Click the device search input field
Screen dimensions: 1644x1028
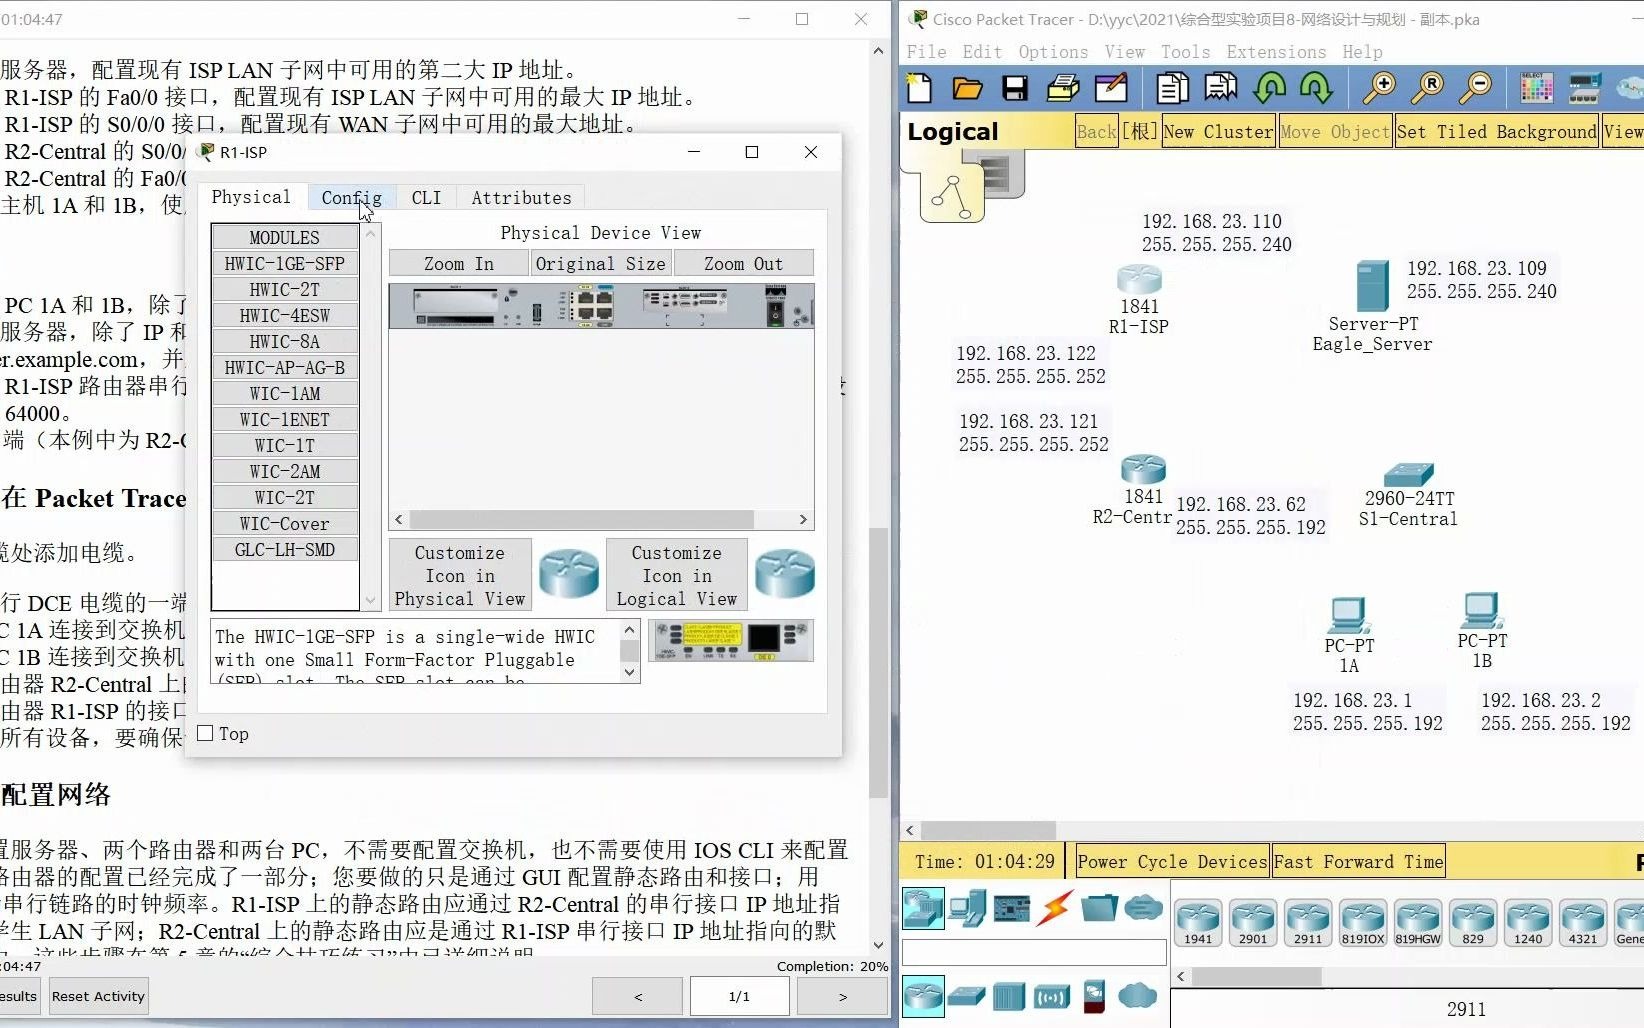point(1034,951)
